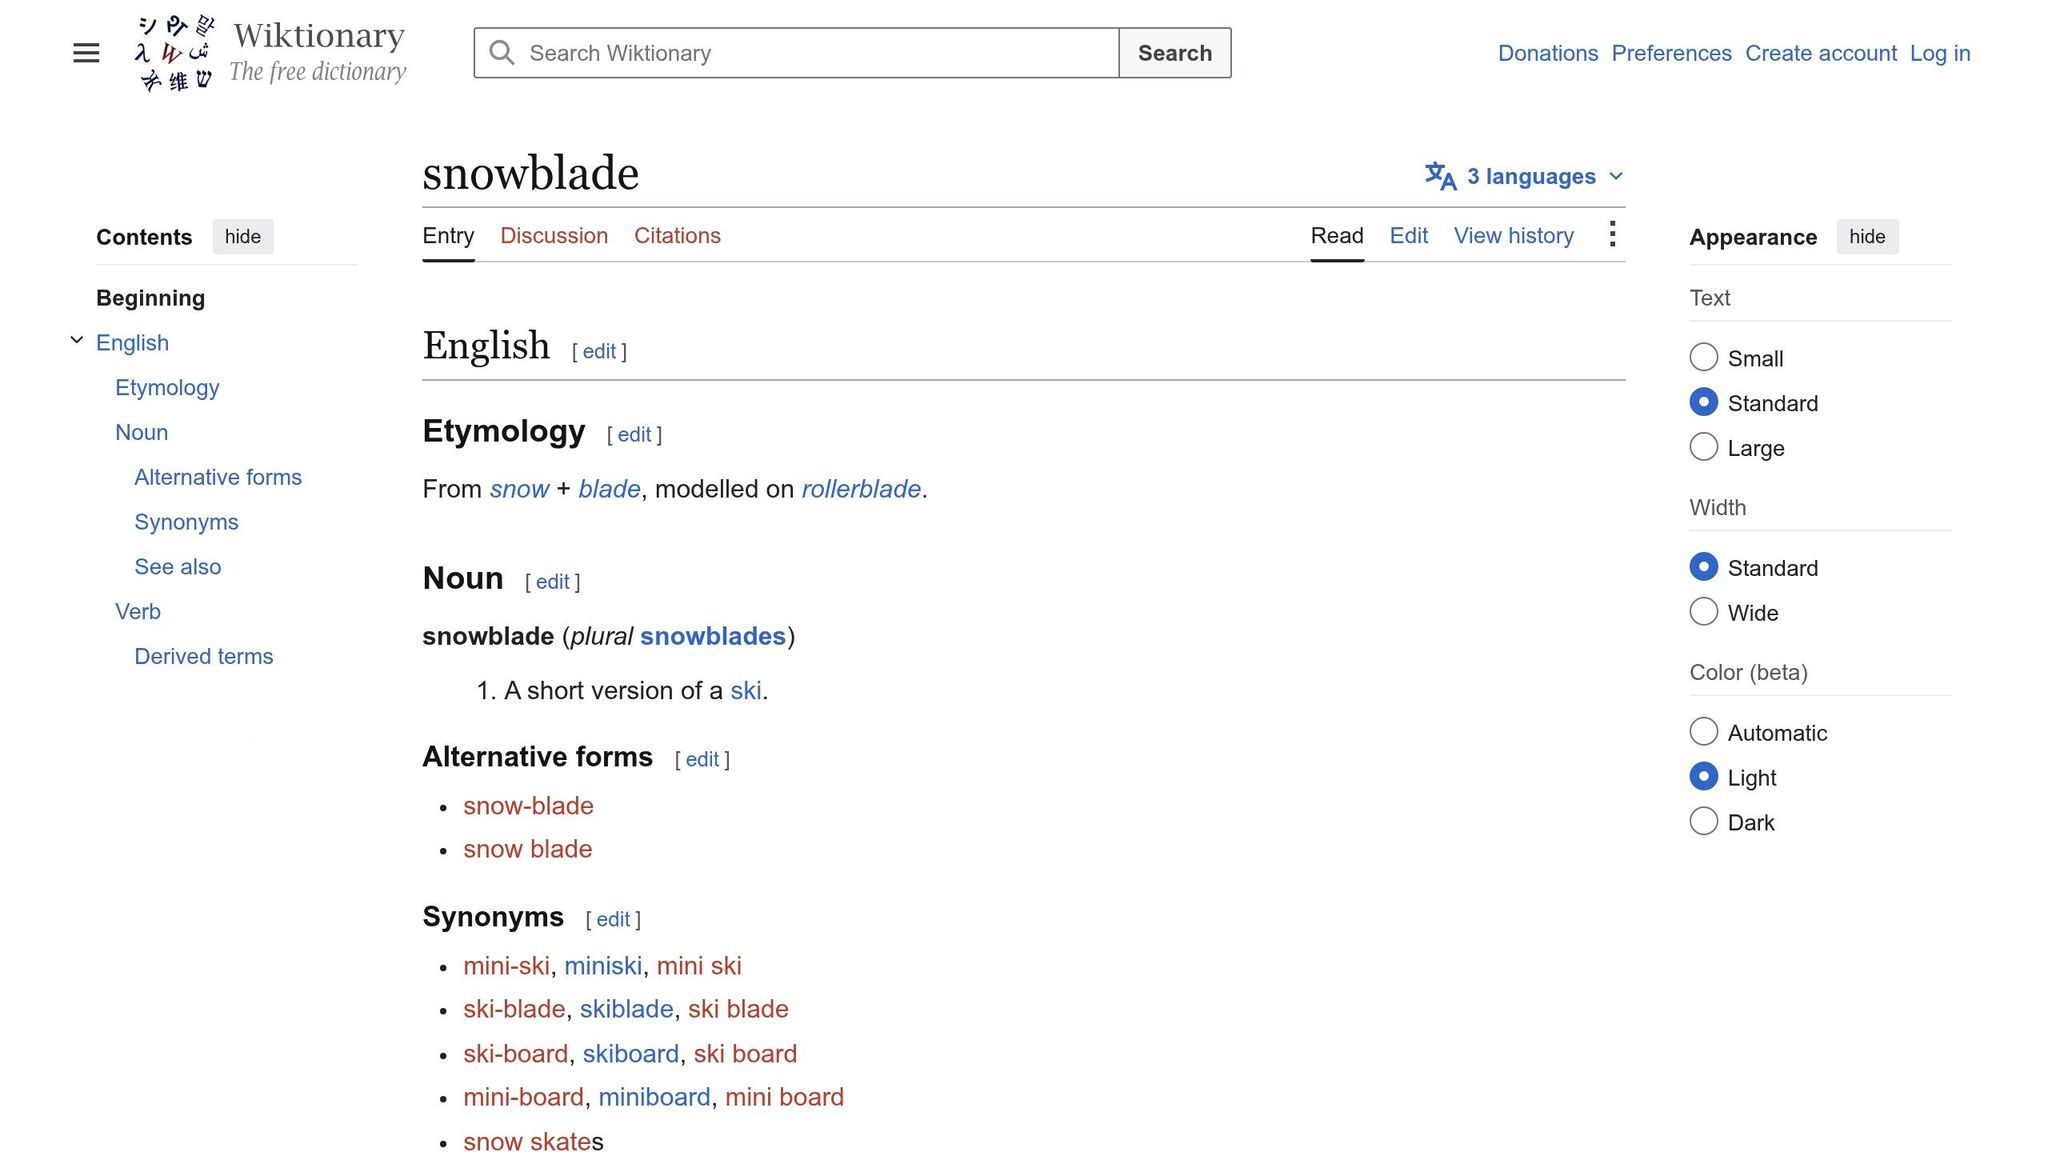
Task: Hide the Contents sidebar
Action: tap(243, 237)
